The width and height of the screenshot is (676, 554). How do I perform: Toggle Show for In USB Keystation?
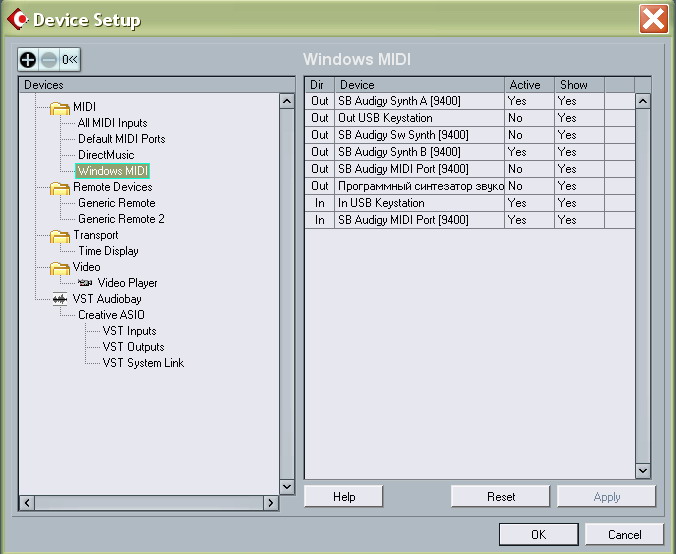[579, 203]
